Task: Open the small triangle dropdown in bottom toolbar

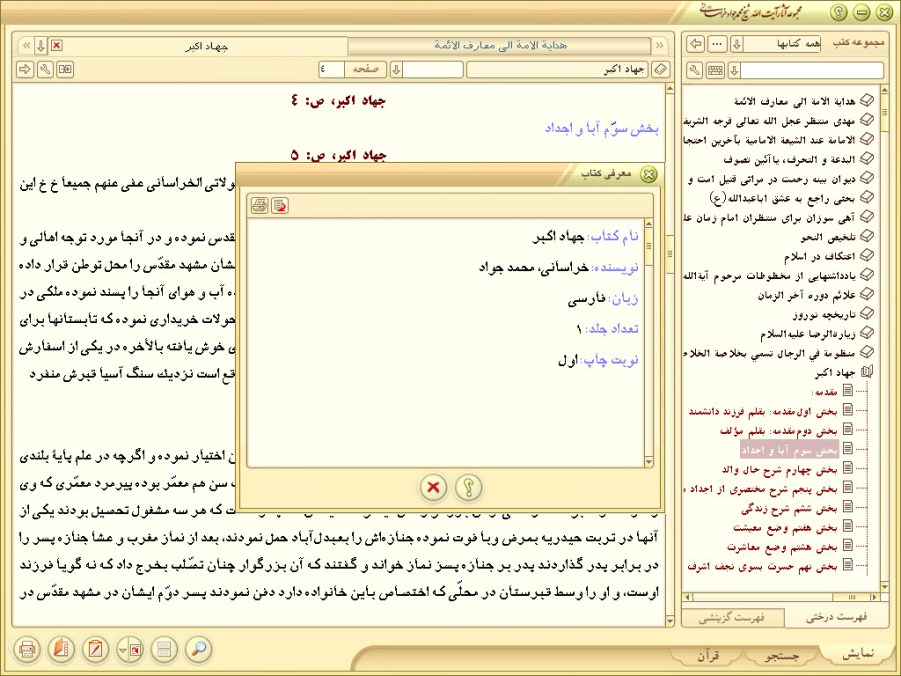Action: [122, 650]
